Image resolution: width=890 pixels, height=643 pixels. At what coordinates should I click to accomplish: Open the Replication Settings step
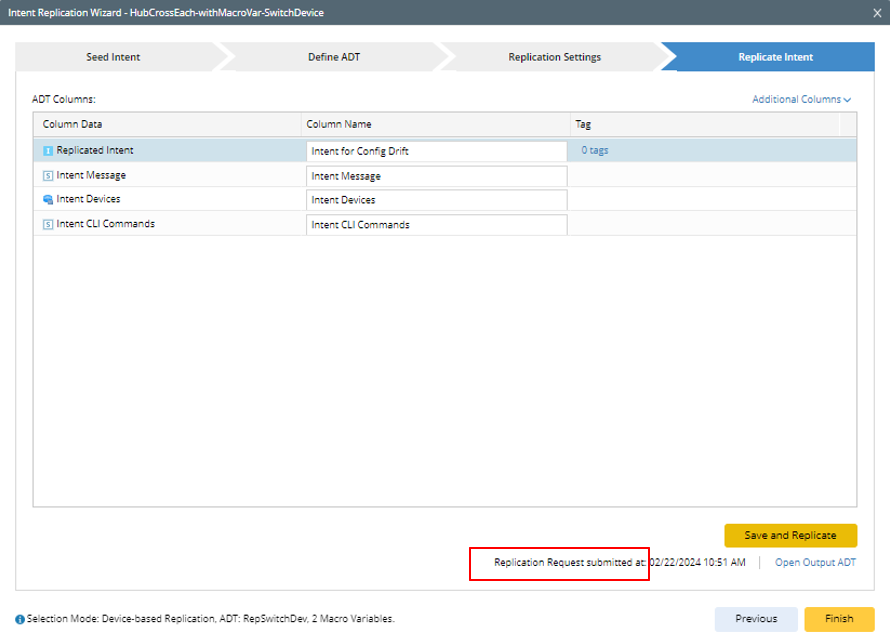[554, 57]
